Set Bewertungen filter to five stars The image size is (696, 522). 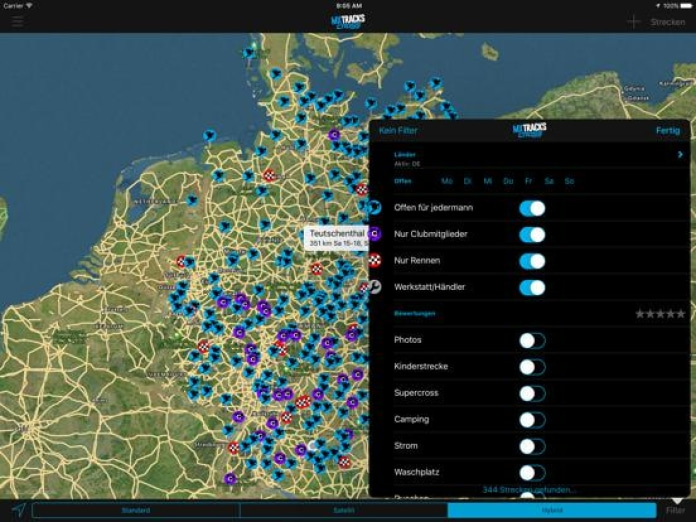pos(680,314)
